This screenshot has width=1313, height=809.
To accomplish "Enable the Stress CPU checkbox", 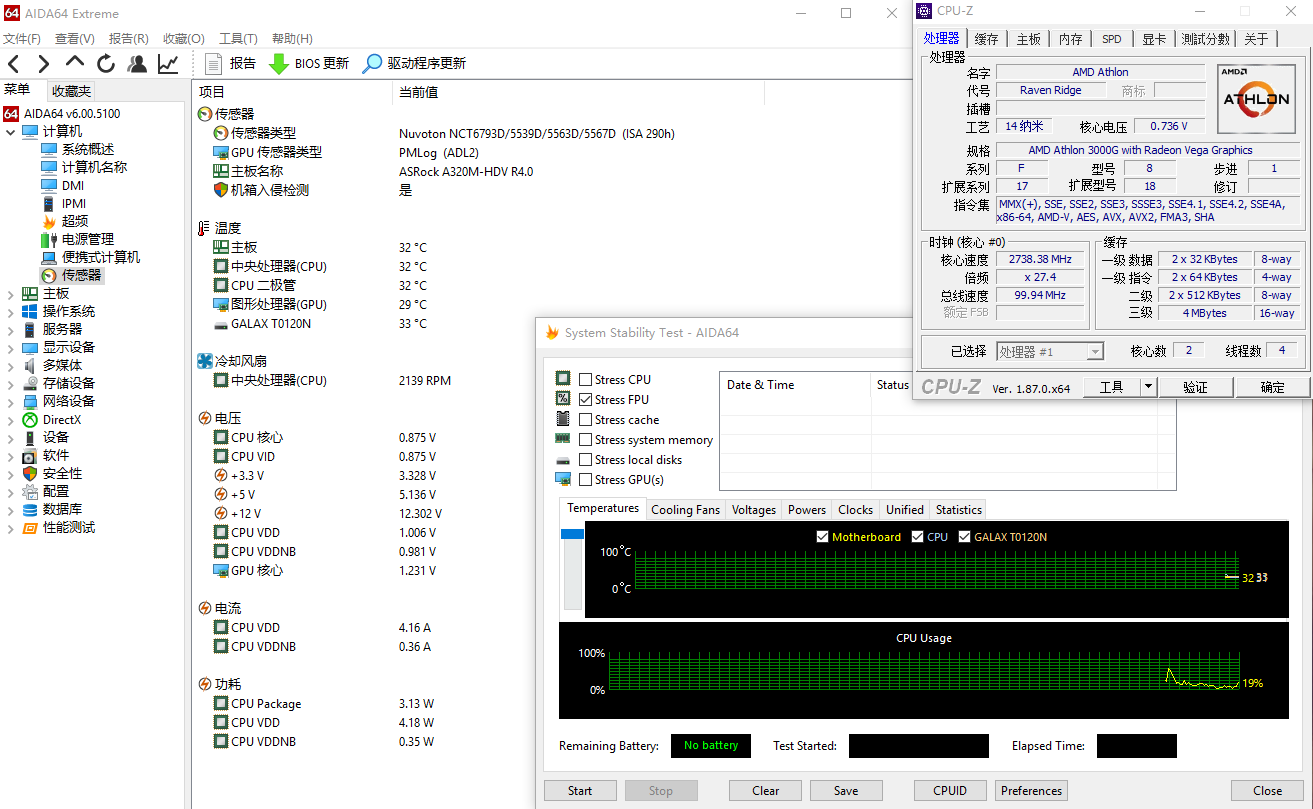I will tap(586, 380).
